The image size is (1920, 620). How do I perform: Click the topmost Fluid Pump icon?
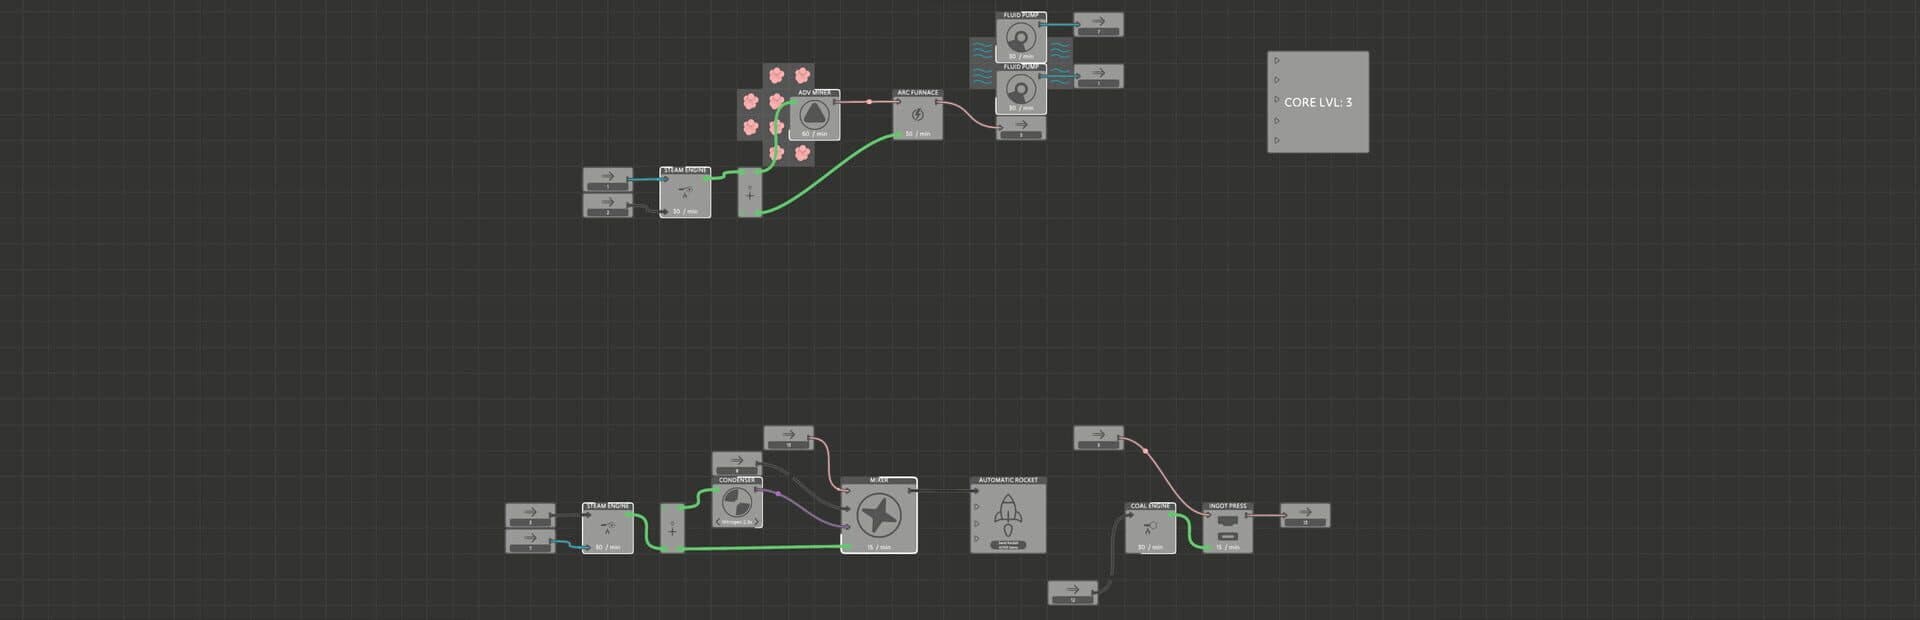click(x=1021, y=36)
